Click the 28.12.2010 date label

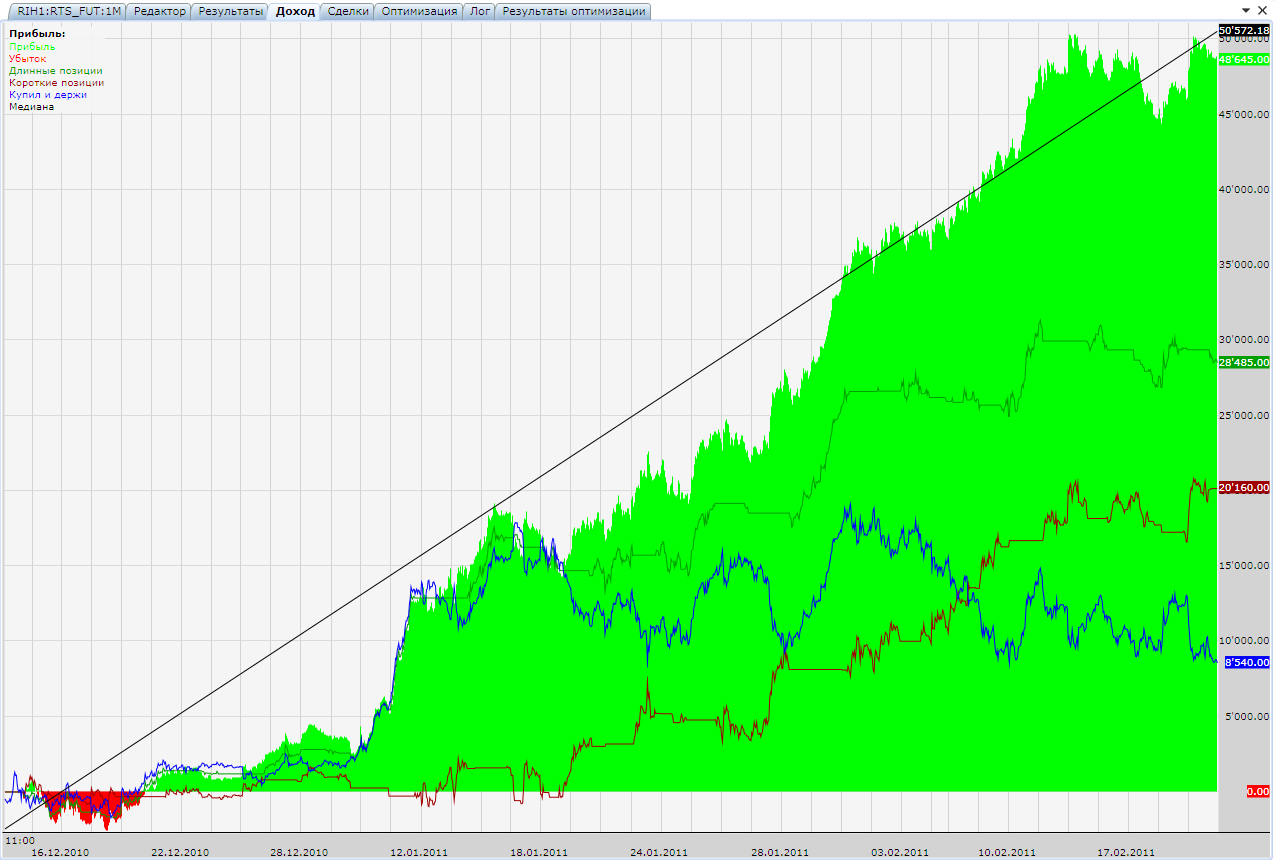(299, 853)
